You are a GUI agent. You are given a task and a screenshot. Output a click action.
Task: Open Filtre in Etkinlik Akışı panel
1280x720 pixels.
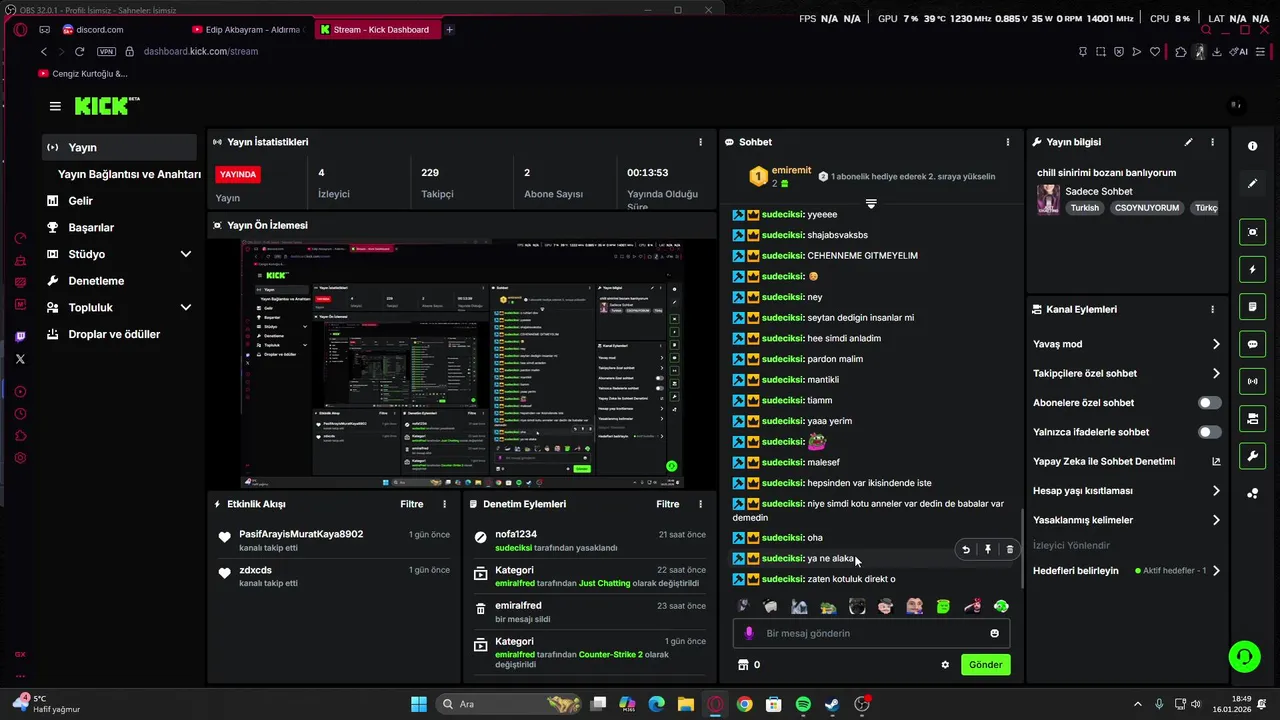click(x=412, y=504)
